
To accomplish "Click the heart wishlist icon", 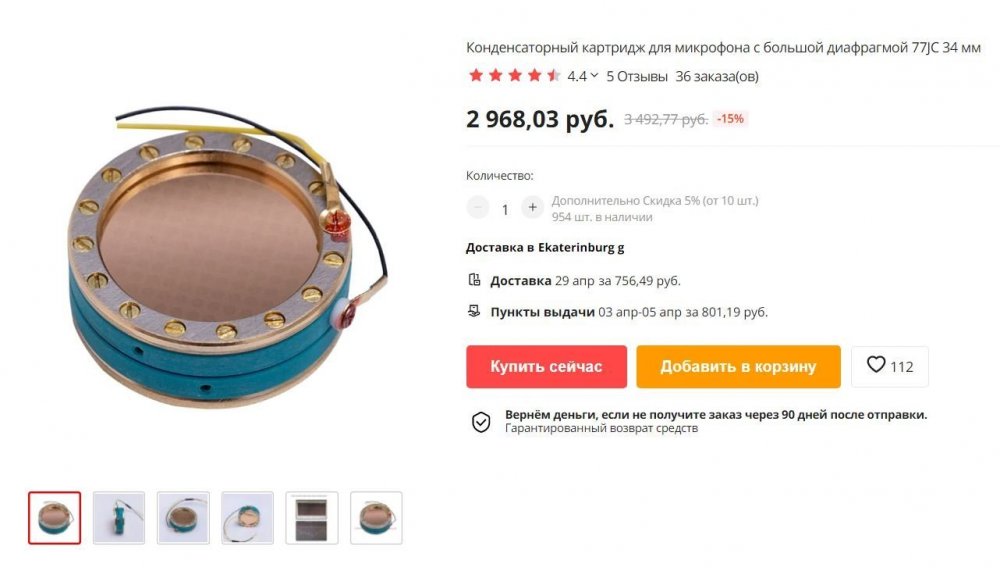I will pyautogui.click(x=876, y=365).
